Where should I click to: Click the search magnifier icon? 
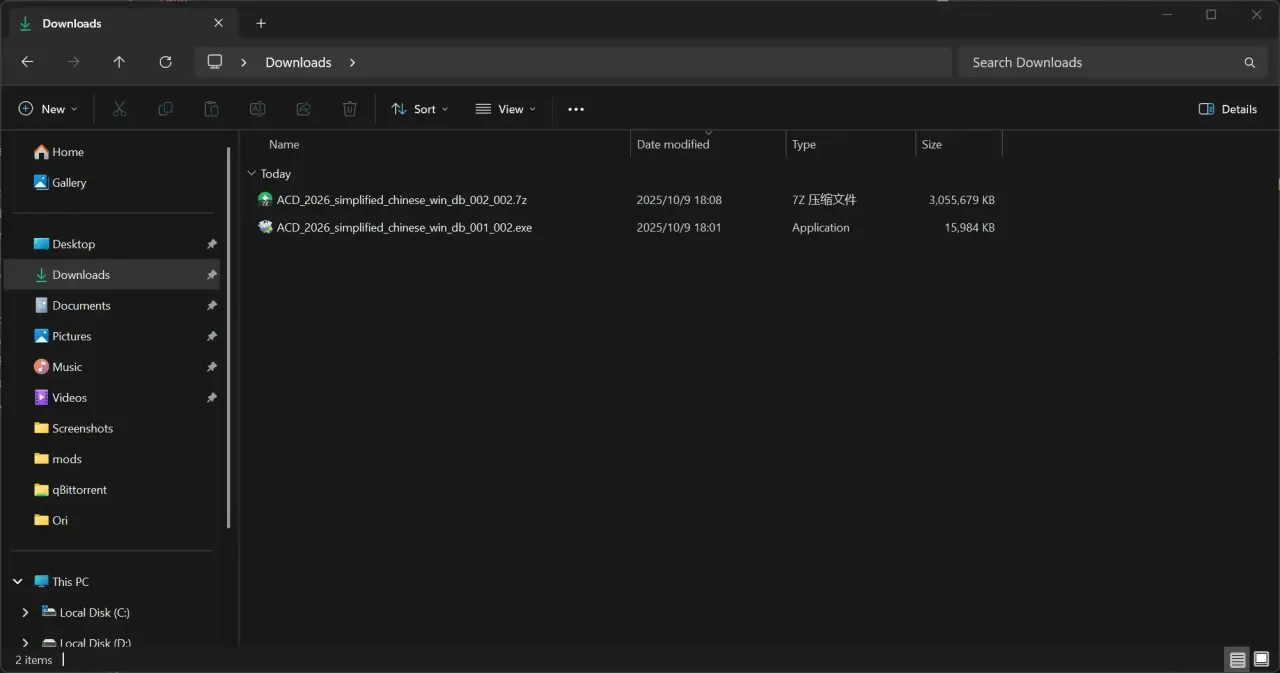(1249, 62)
